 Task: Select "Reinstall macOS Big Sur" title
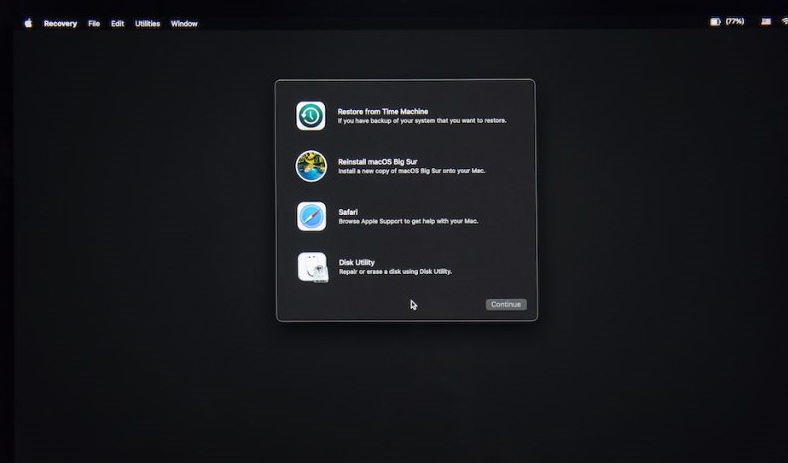[378, 162]
